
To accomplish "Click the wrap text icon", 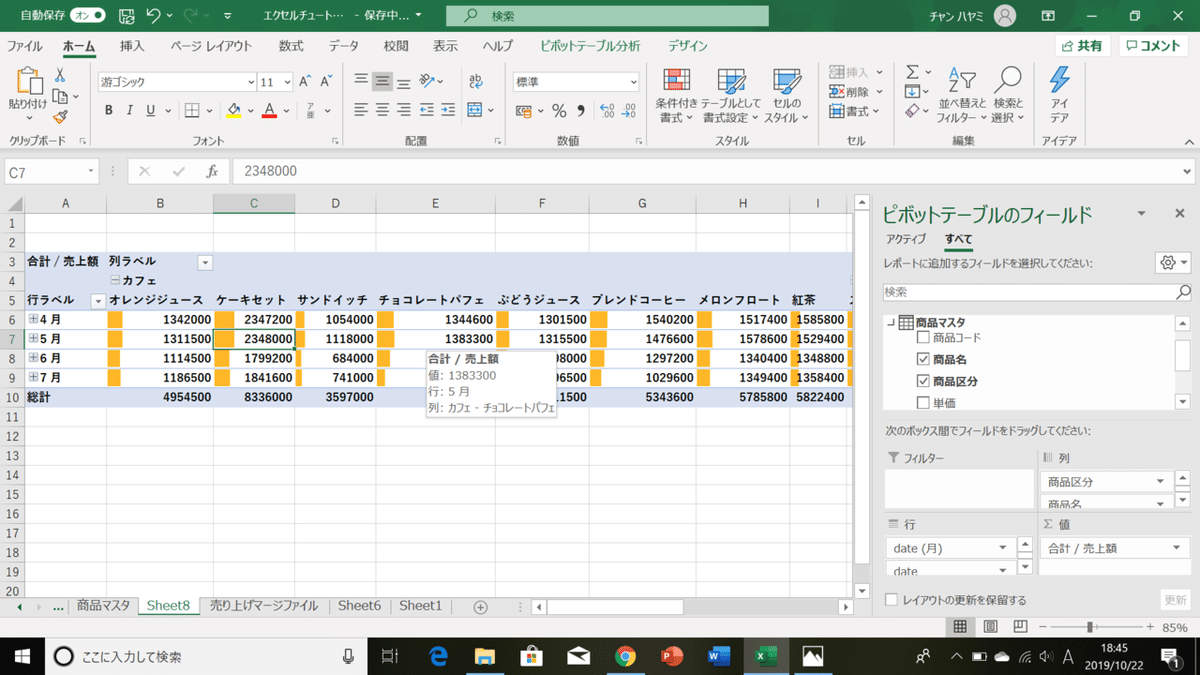I will 476,82.
